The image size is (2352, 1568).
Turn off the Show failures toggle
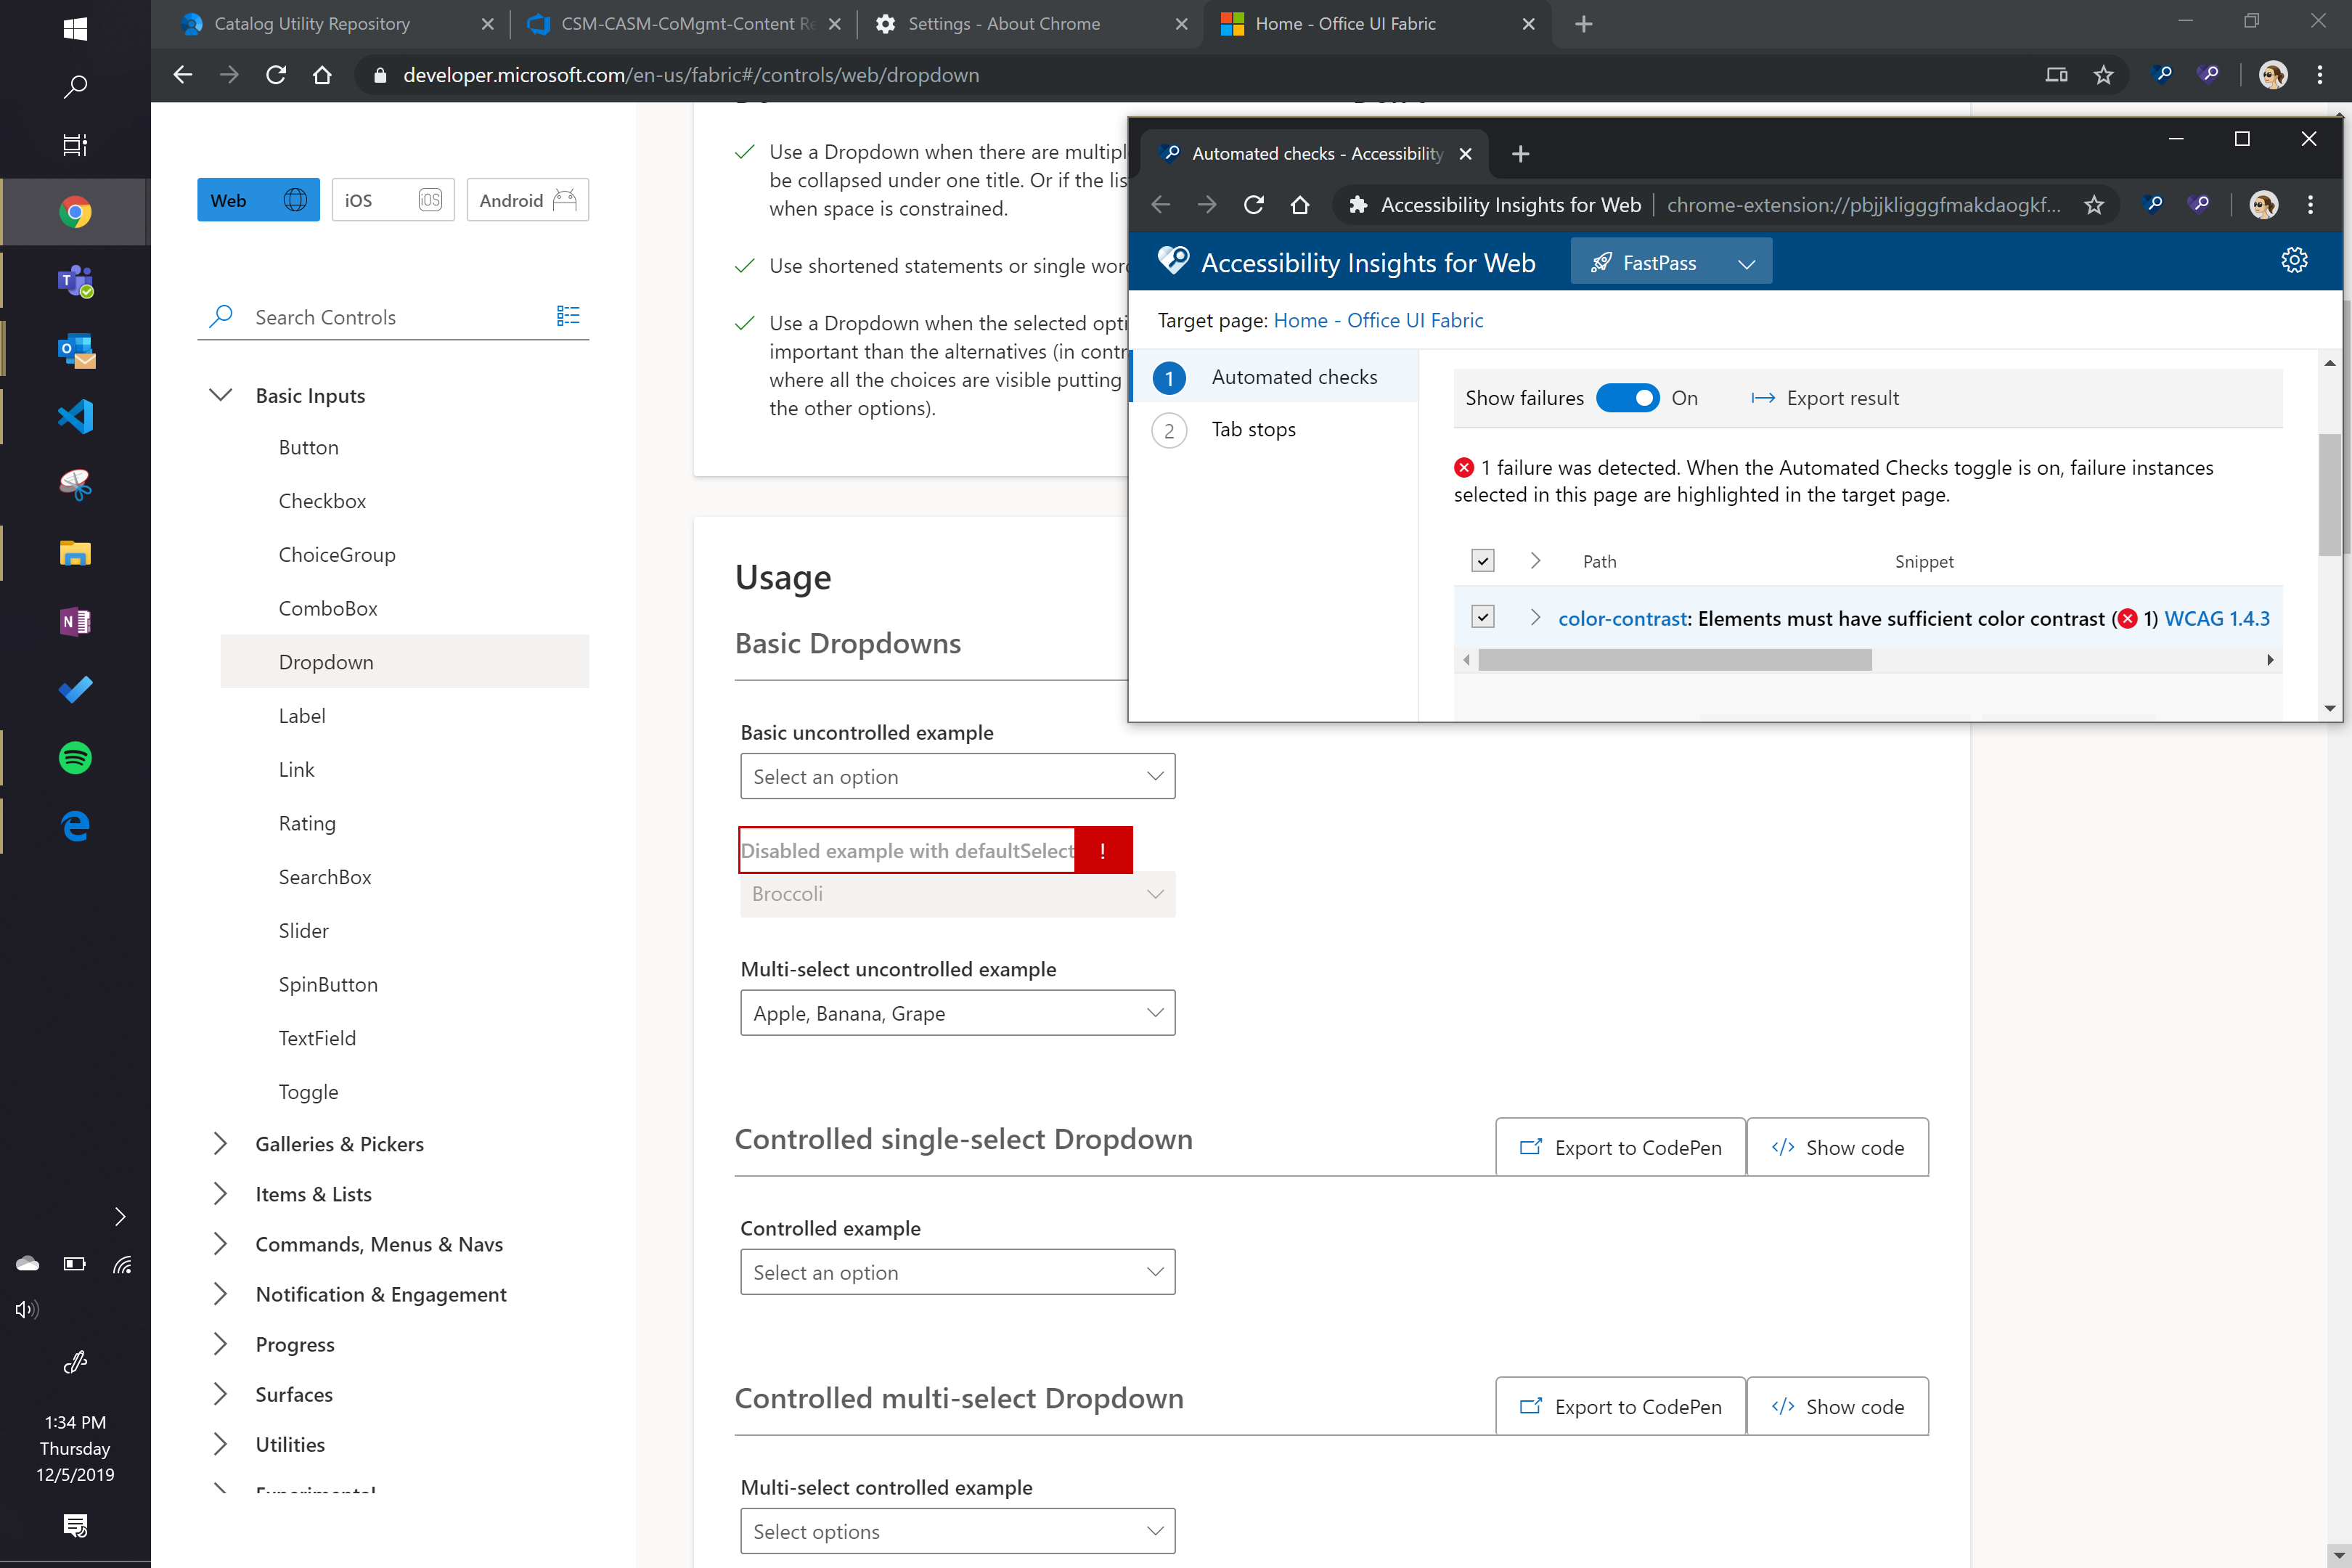pos(1627,398)
